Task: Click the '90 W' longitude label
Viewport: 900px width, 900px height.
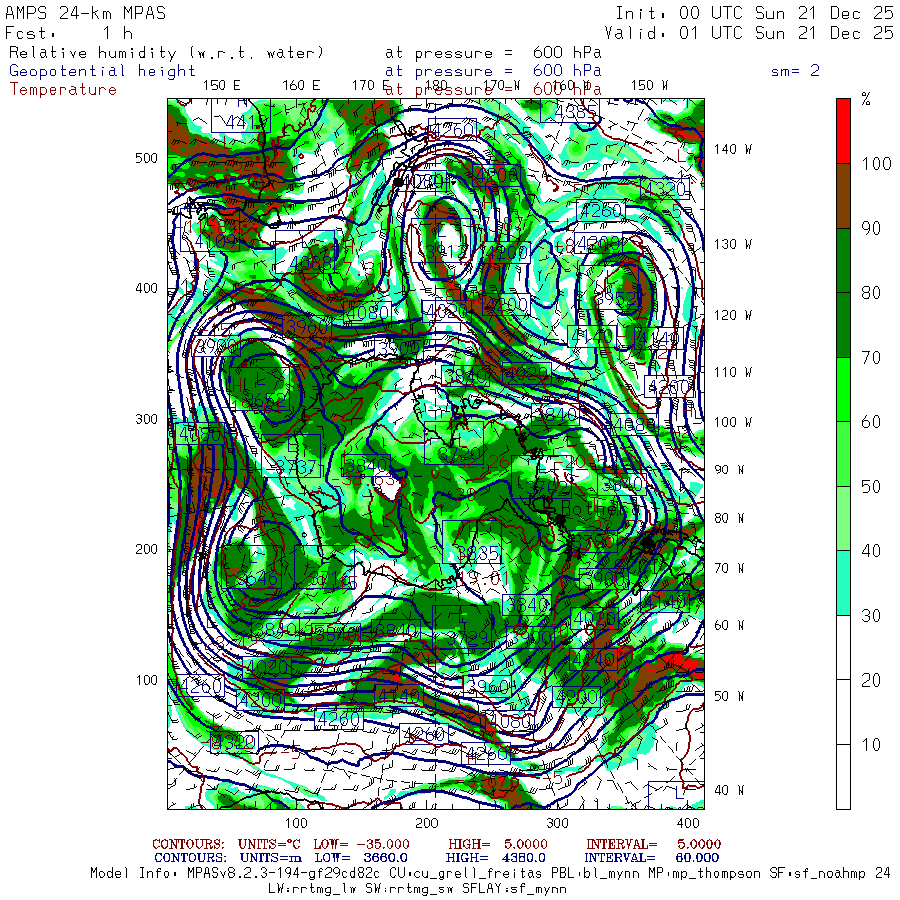Action: (729, 470)
